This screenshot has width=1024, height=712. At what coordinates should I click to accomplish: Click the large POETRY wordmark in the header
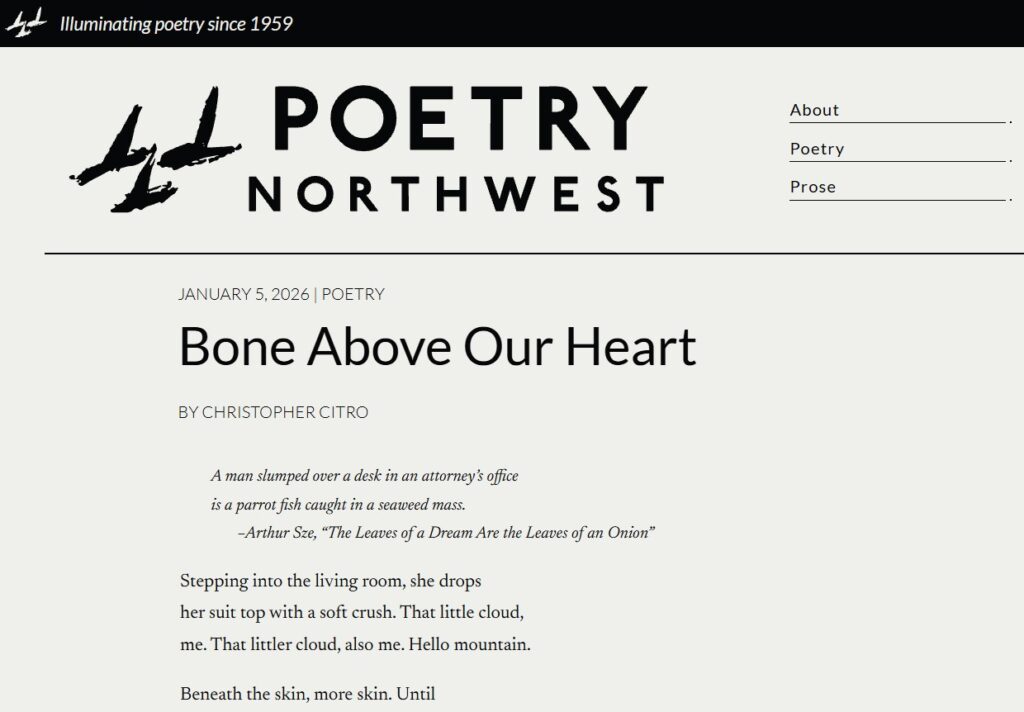click(459, 118)
